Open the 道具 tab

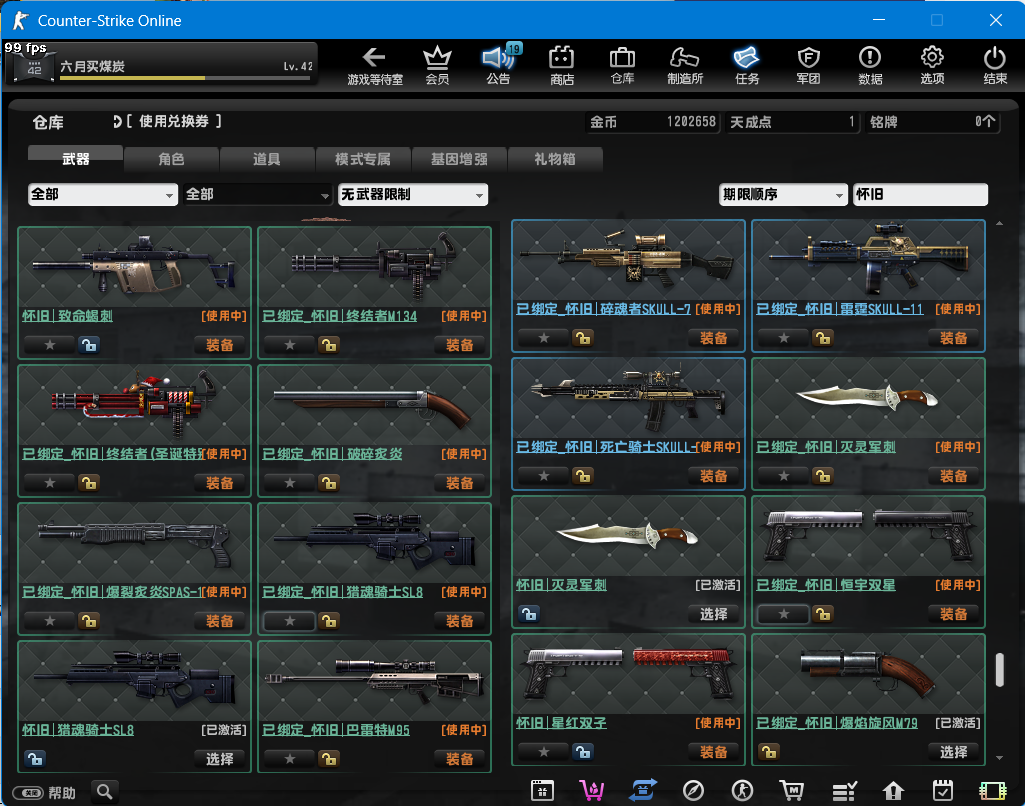267,158
